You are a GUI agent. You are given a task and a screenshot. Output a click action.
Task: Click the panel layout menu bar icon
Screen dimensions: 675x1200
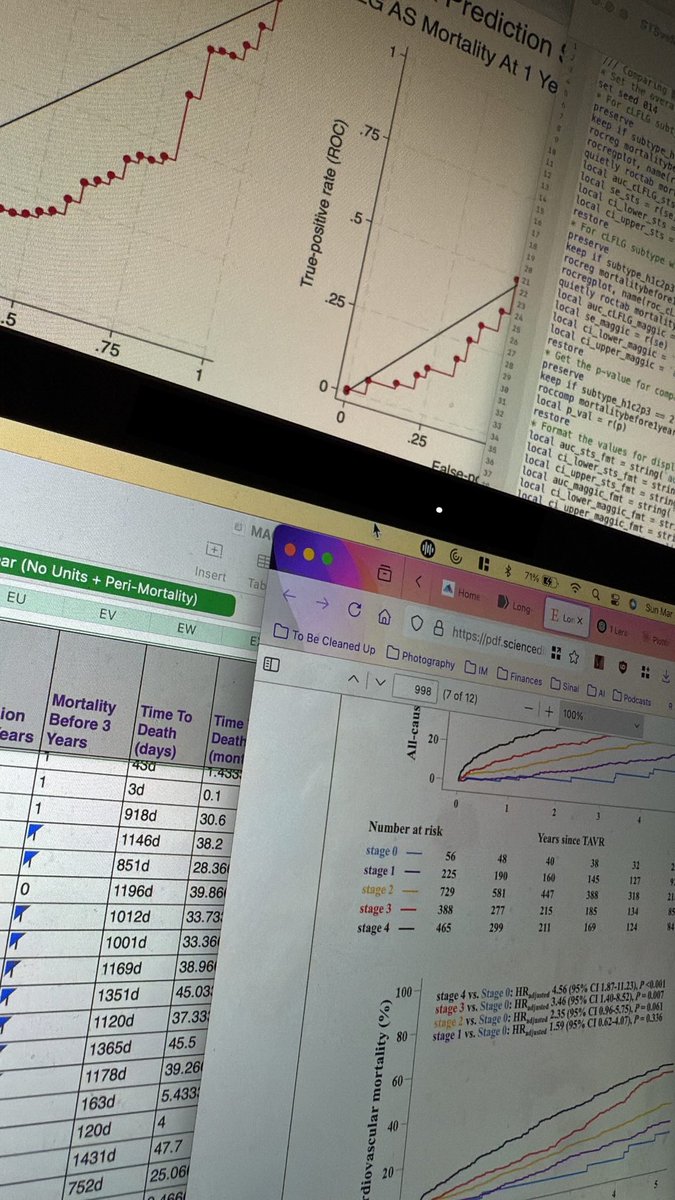pos(484,563)
